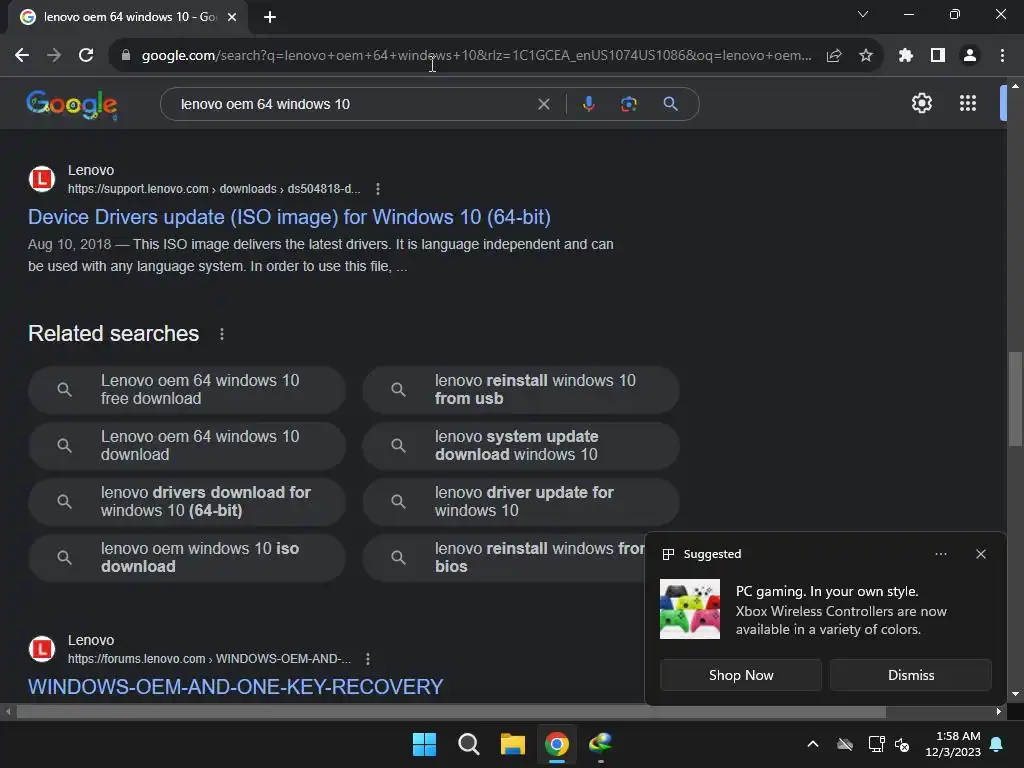1024x768 pixels.
Task: Open Related searches options menu
Action: click(222, 334)
